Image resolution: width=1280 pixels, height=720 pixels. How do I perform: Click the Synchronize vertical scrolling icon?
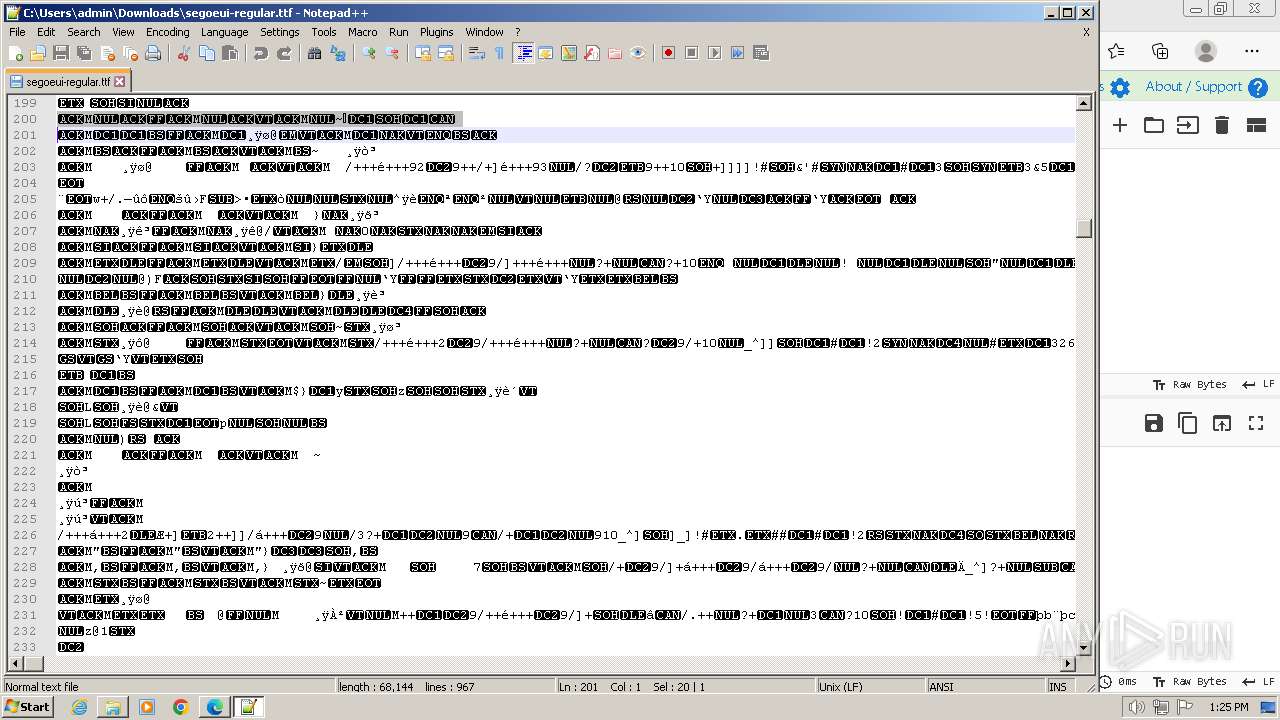(423, 53)
